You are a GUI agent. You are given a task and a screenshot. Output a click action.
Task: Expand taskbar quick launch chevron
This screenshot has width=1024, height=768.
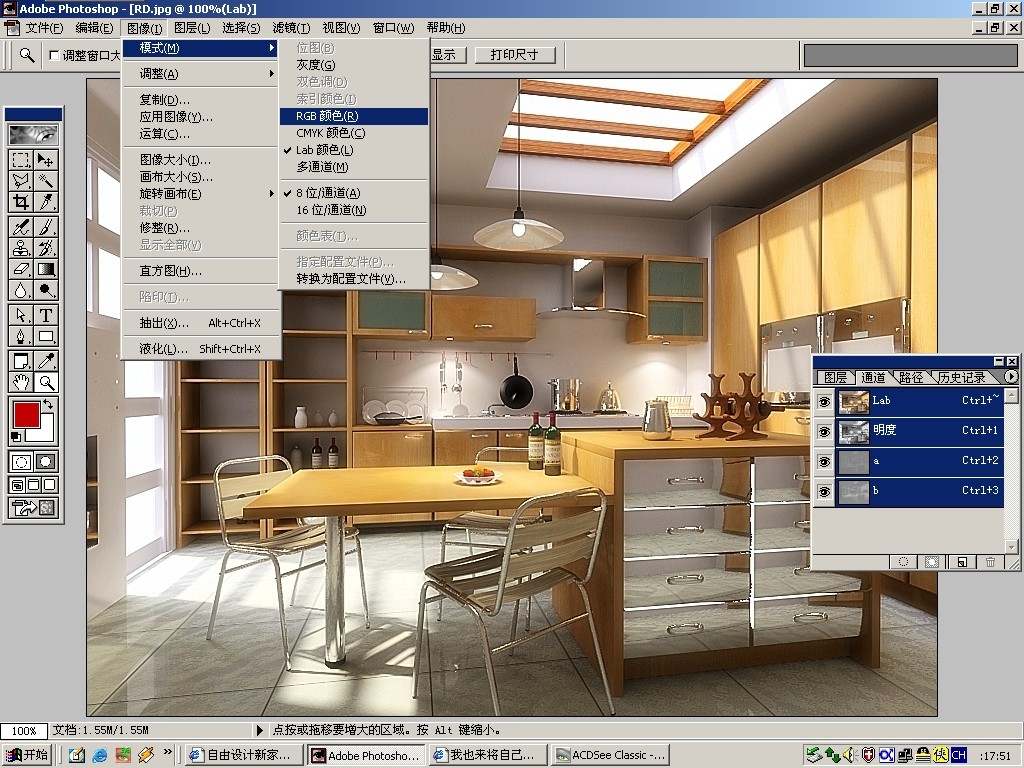click(x=168, y=752)
